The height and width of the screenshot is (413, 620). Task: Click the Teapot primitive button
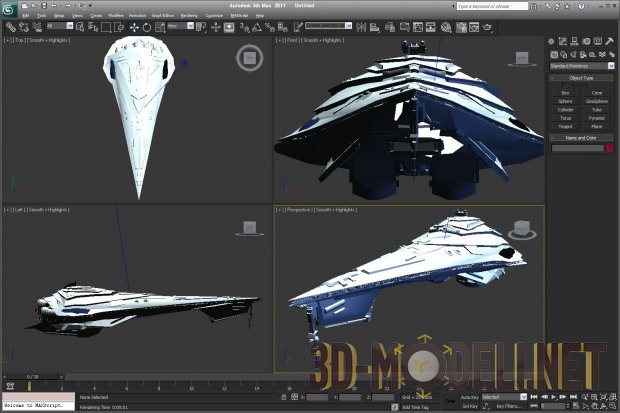[566, 125]
